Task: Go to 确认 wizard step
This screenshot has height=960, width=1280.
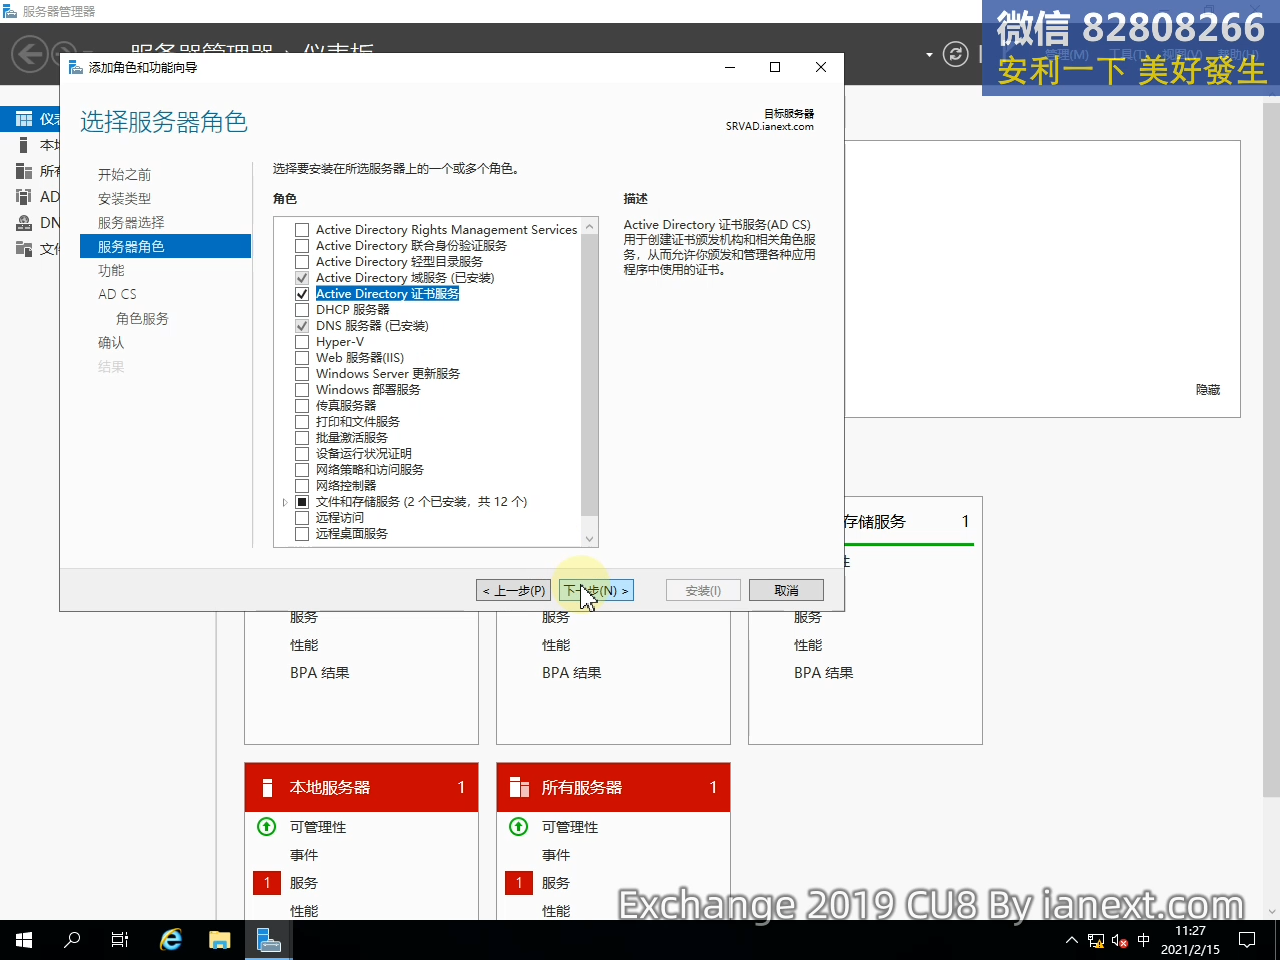Action: click(111, 343)
